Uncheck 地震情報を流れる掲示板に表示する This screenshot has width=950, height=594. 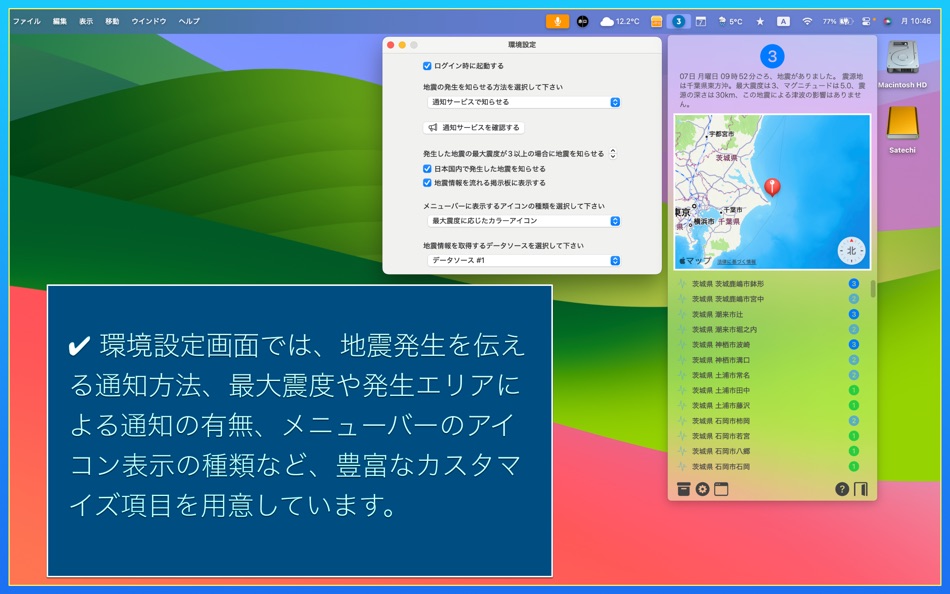click(427, 182)
